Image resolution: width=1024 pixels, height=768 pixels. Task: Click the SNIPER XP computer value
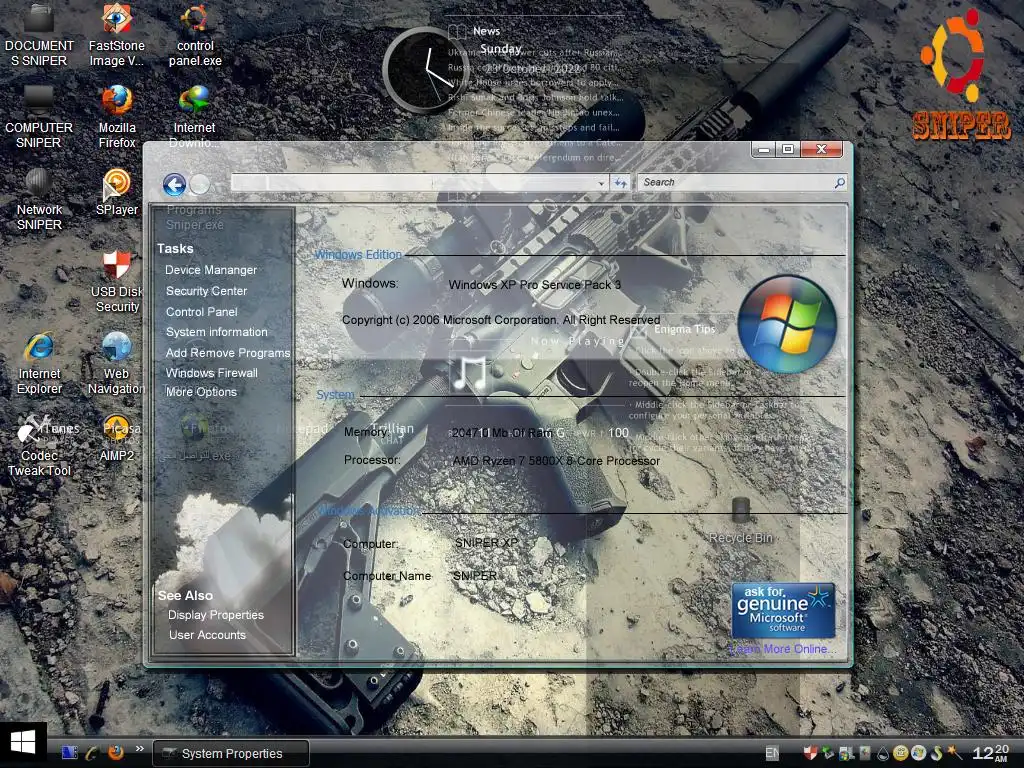point(486,543)
